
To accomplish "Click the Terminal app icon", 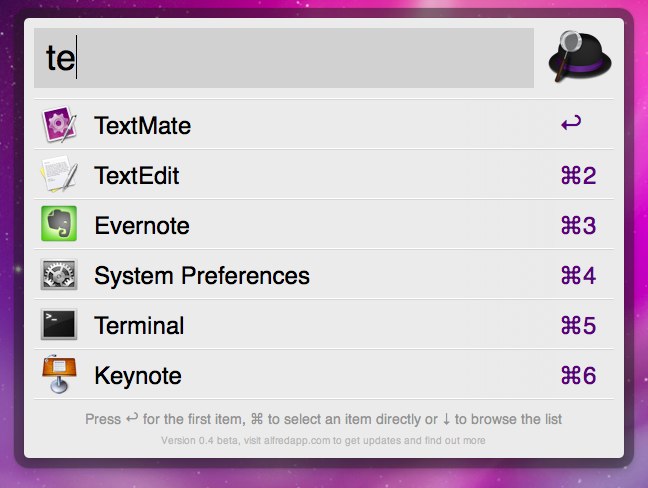I will [59, 325].
